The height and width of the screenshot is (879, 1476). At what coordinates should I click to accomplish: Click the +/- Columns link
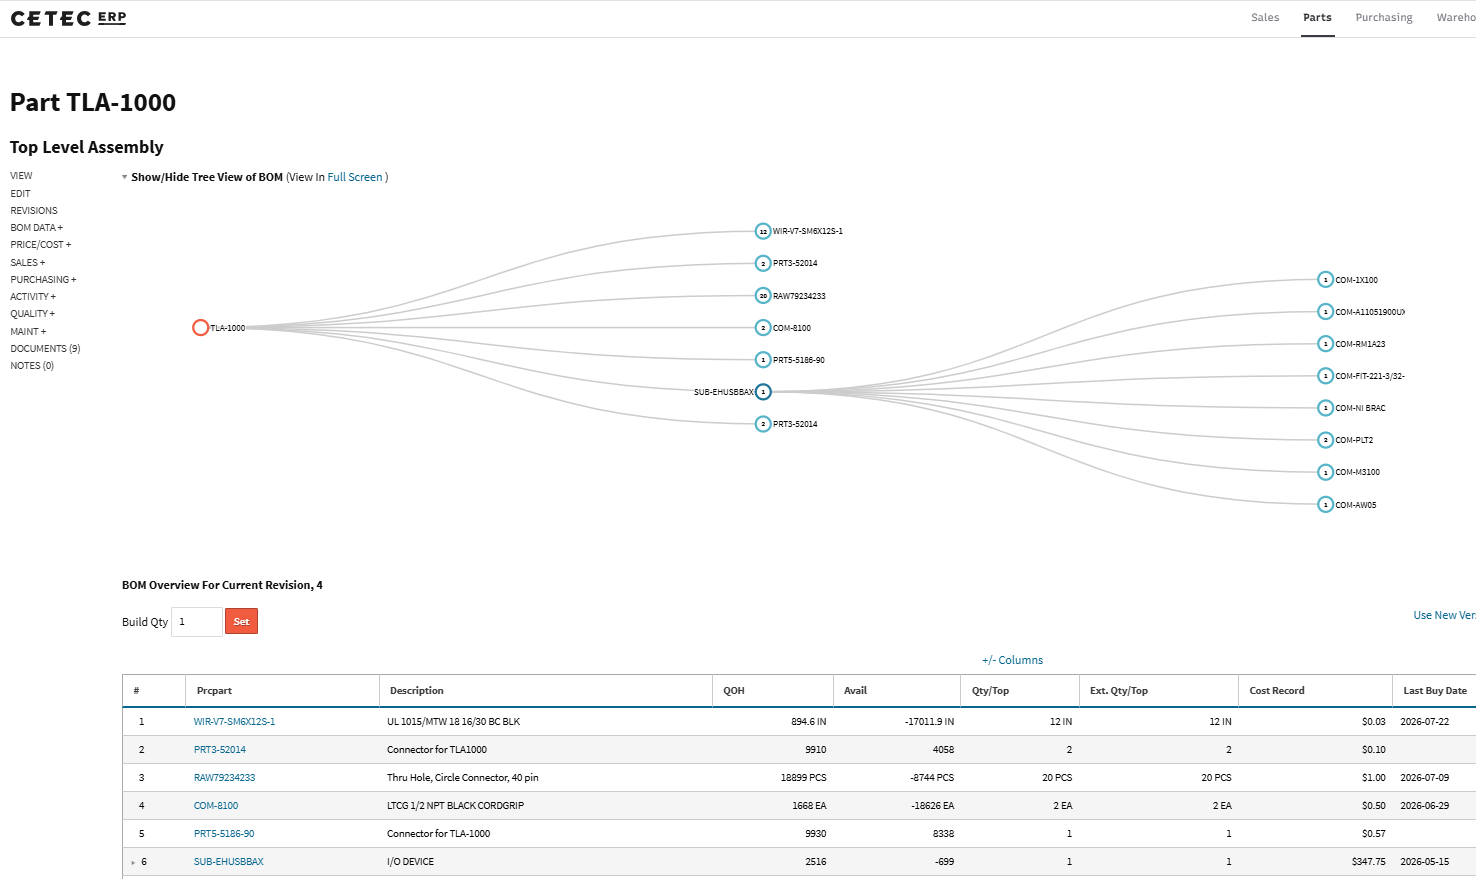click(x=1012, y=660)
